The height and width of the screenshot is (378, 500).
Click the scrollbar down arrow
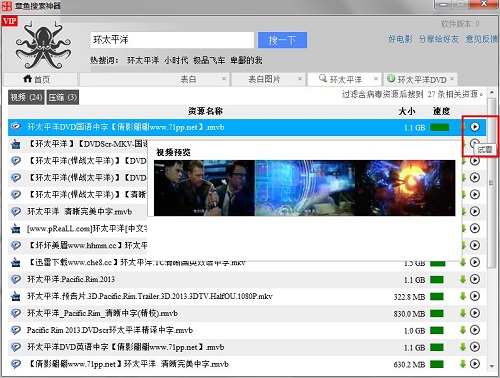(x=492, y=366)
